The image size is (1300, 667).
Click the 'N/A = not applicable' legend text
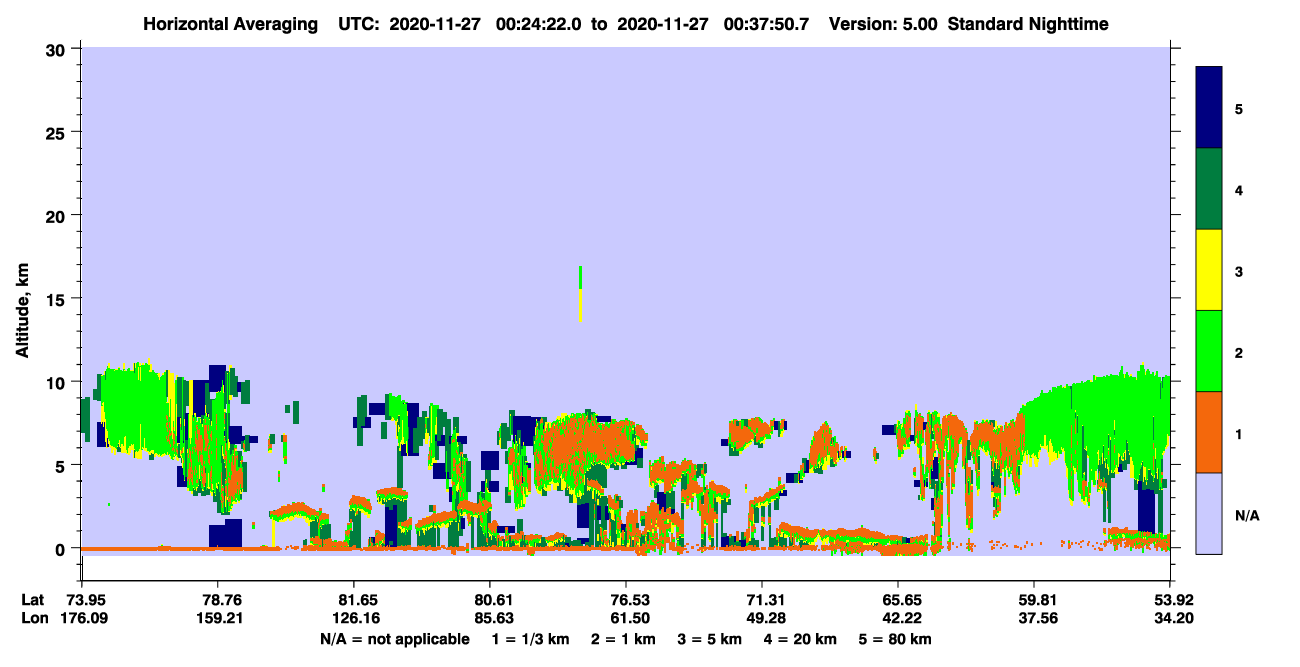395,639
